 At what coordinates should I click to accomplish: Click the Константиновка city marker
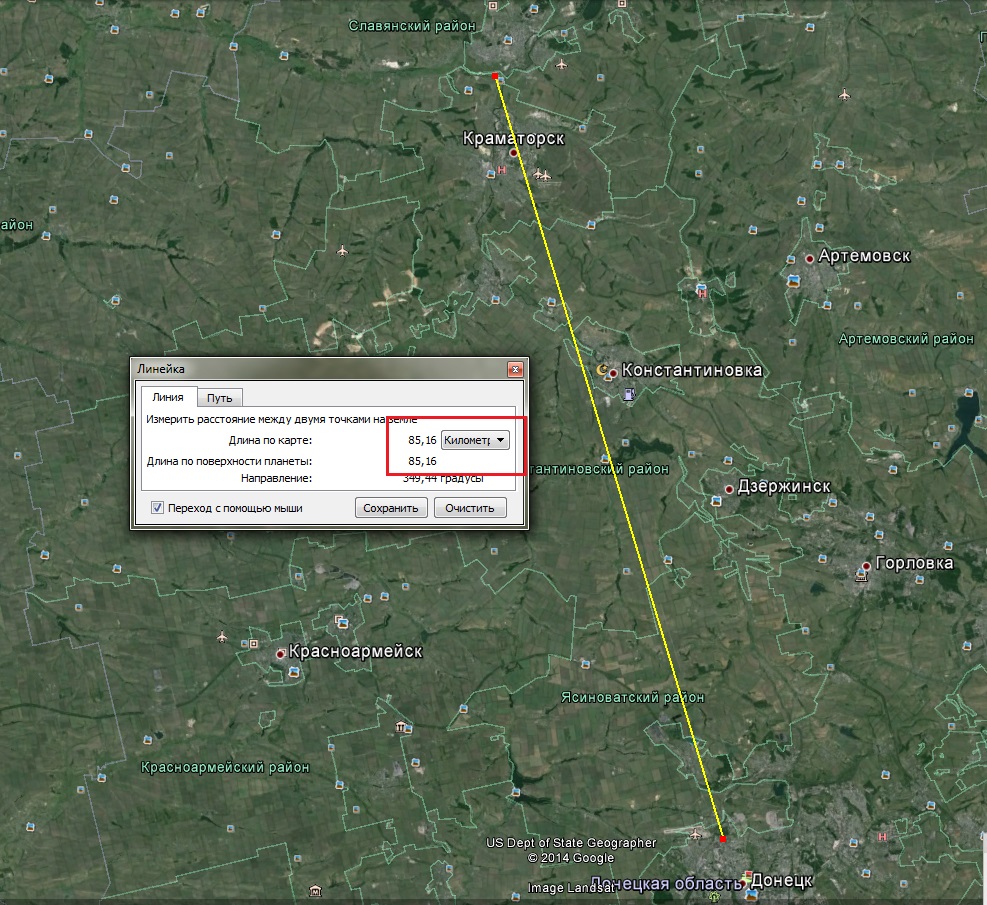(613, 373)
